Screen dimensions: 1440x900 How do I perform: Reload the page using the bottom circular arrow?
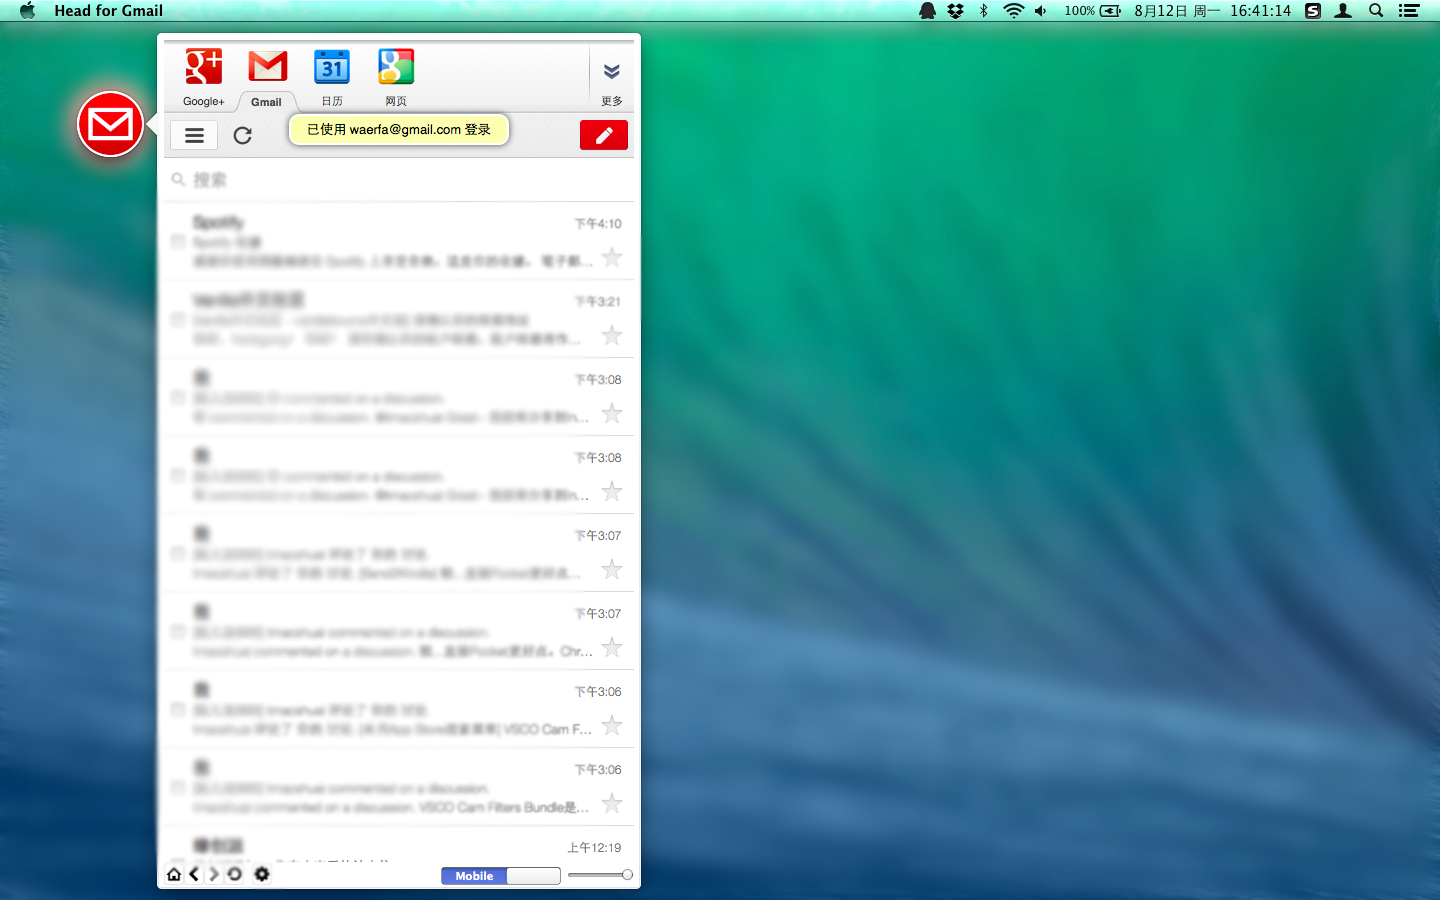235,875
